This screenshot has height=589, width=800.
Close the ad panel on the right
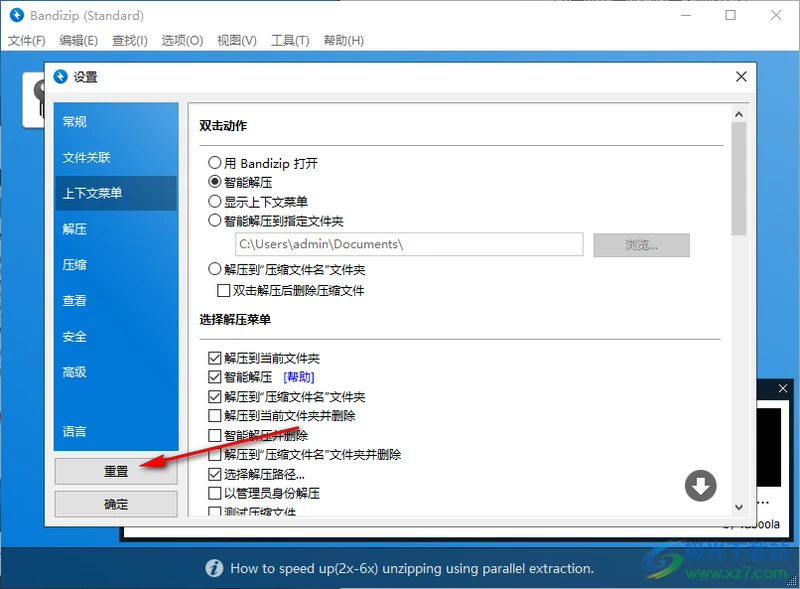(x=783, y=388)
